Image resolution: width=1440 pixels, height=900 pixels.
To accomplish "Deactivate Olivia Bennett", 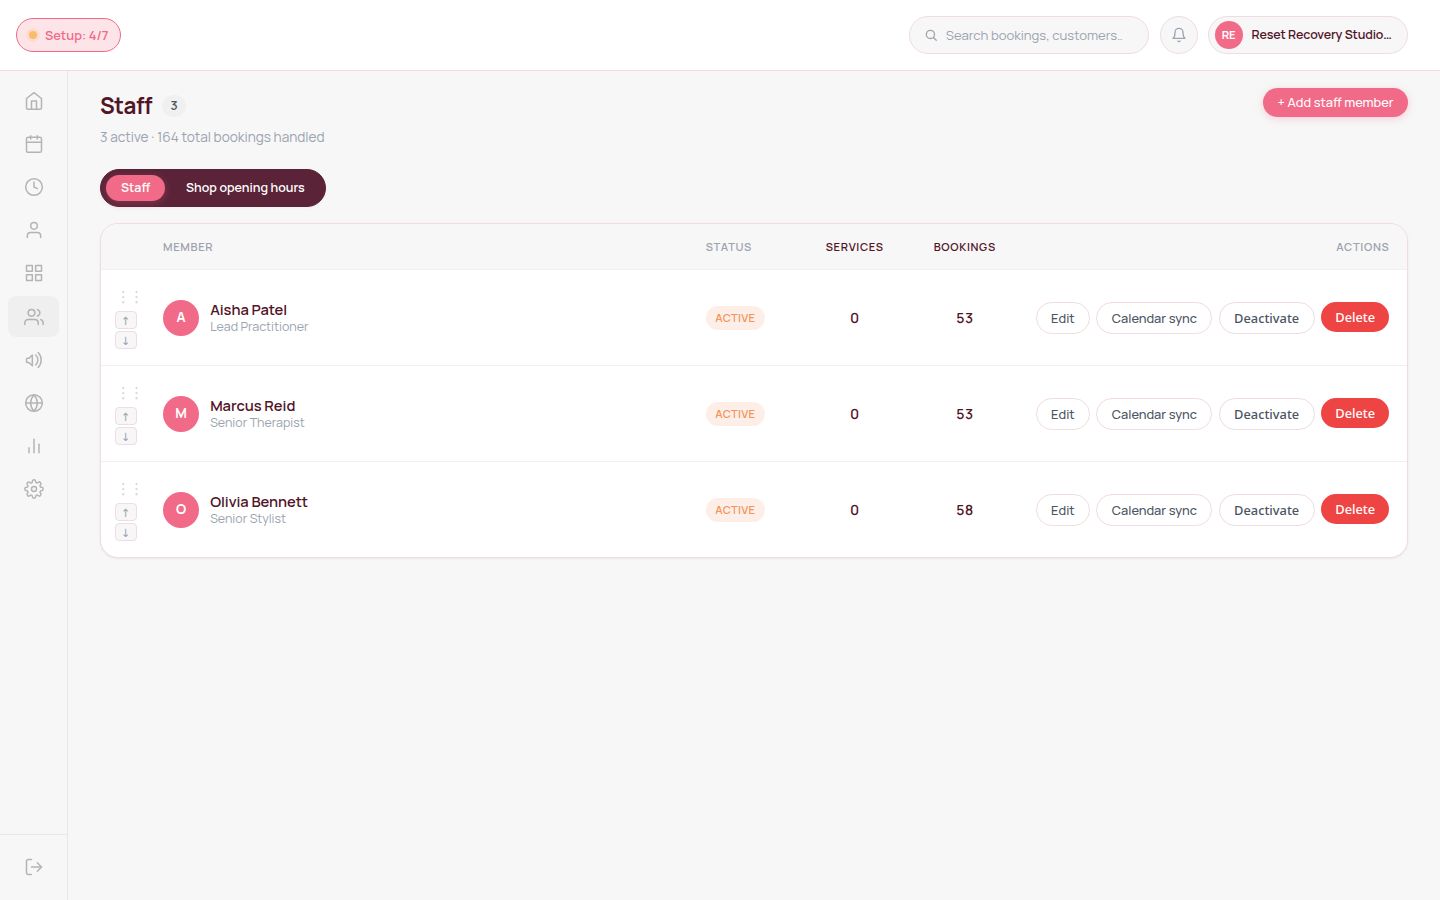I will click(1266, 510).
